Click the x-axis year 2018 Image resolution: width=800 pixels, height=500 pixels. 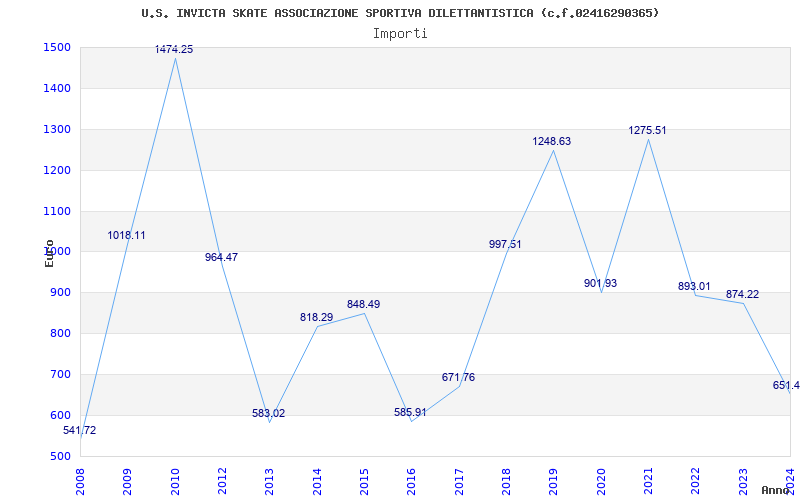pyautogui.click(x=507, y=481)
